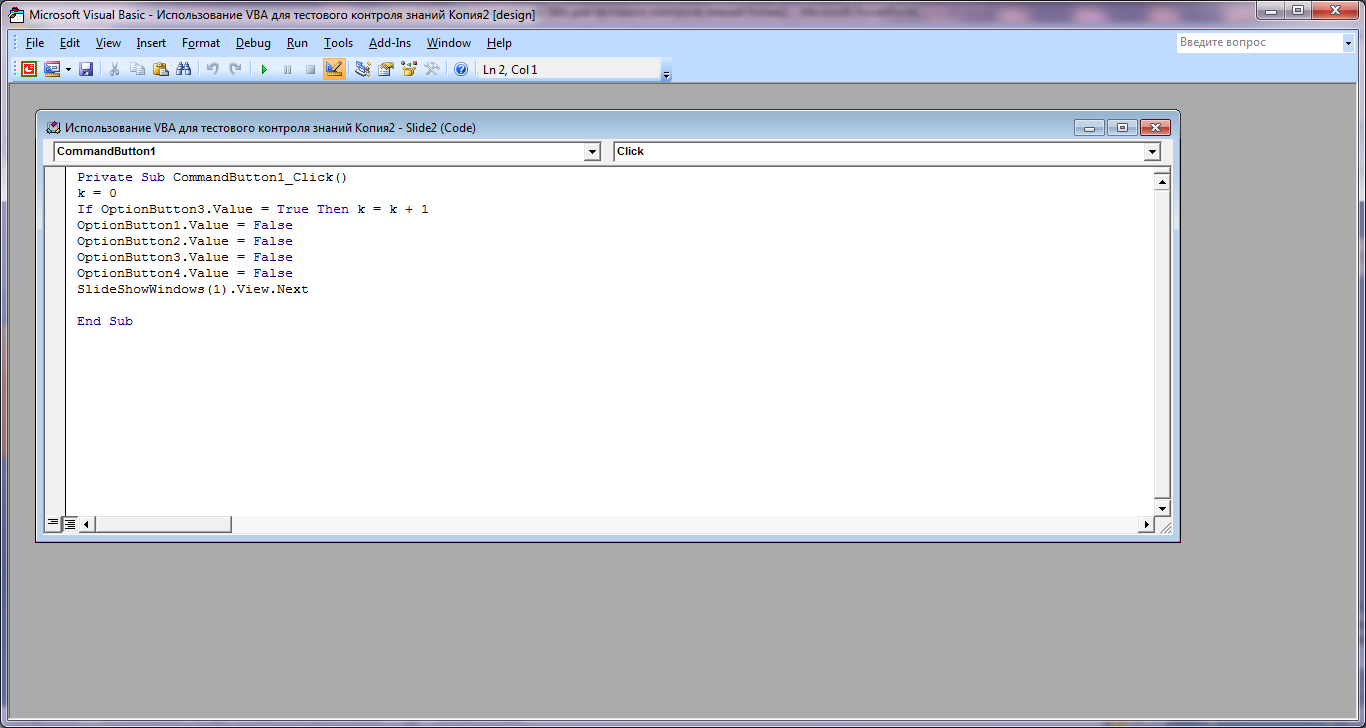The width and height of the screenshot is (1366, 728).
Task: Open the Format menu
Action: pos(201,43)
